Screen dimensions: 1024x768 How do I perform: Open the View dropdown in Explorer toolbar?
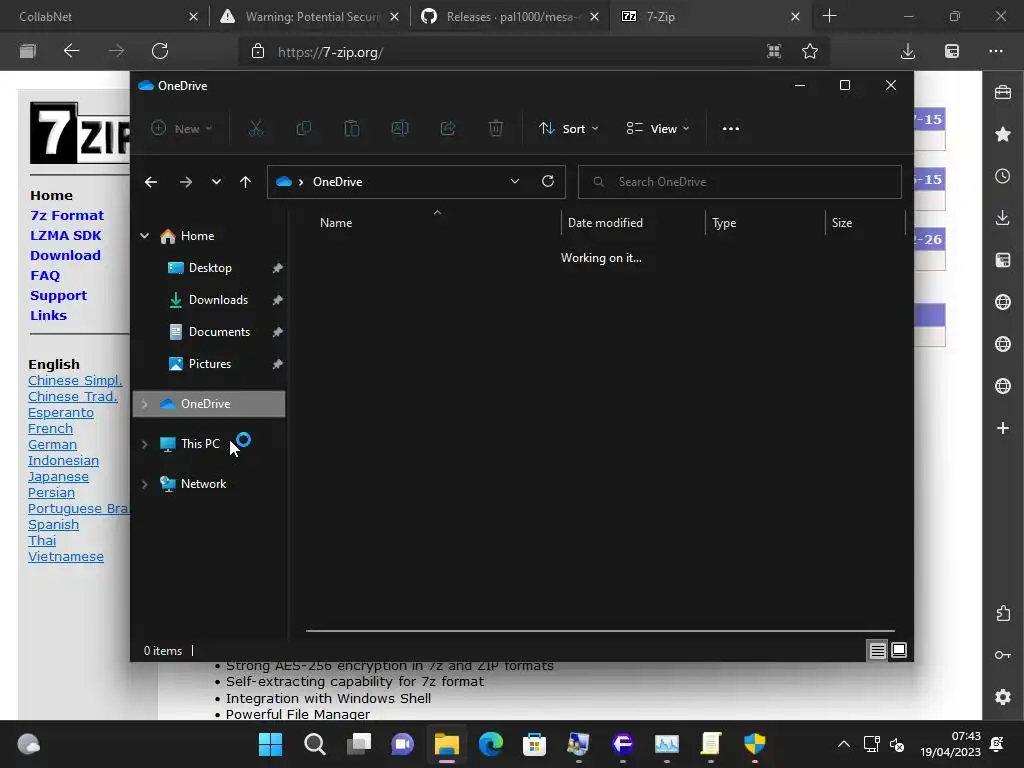(x=658, y=129)
